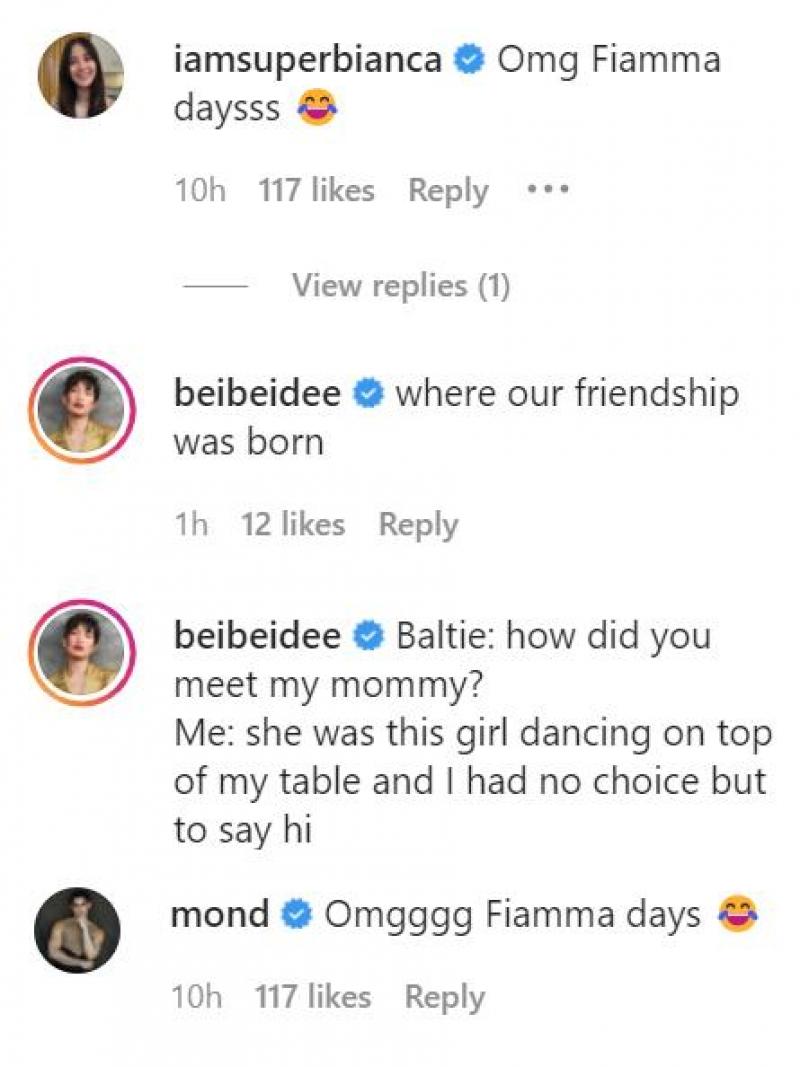Show the 12 likes list

click(x=293, y=524)
